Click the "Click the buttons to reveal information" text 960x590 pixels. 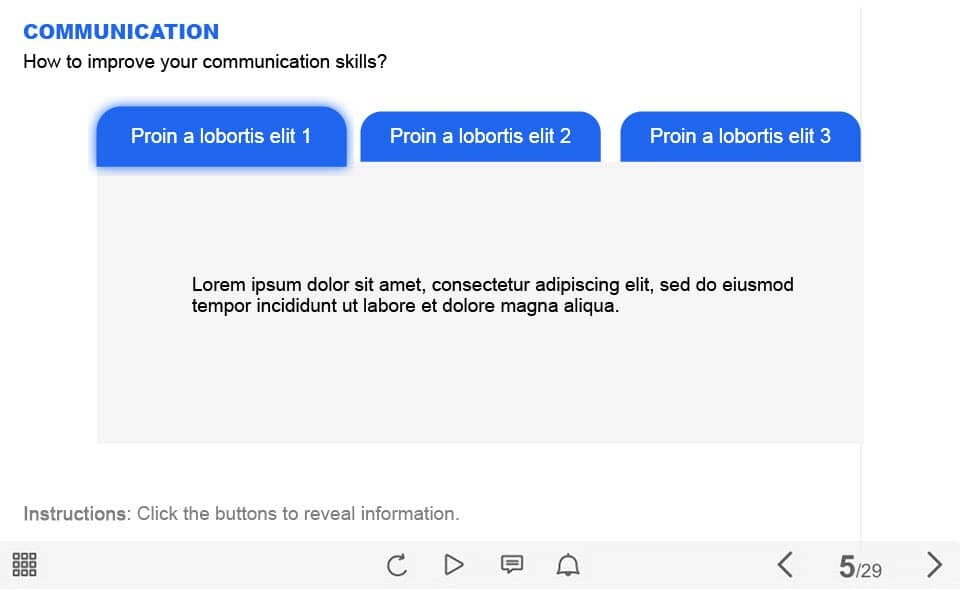tap(298, 514)
